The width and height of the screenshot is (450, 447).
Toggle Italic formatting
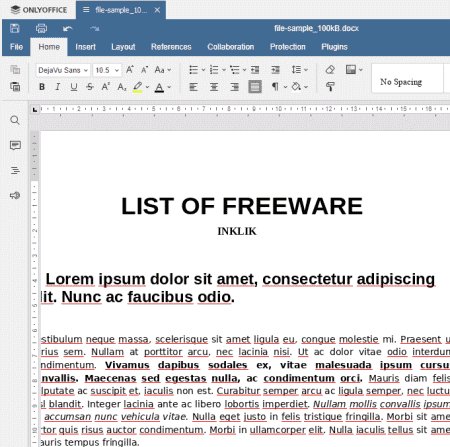tap(58, 87)
